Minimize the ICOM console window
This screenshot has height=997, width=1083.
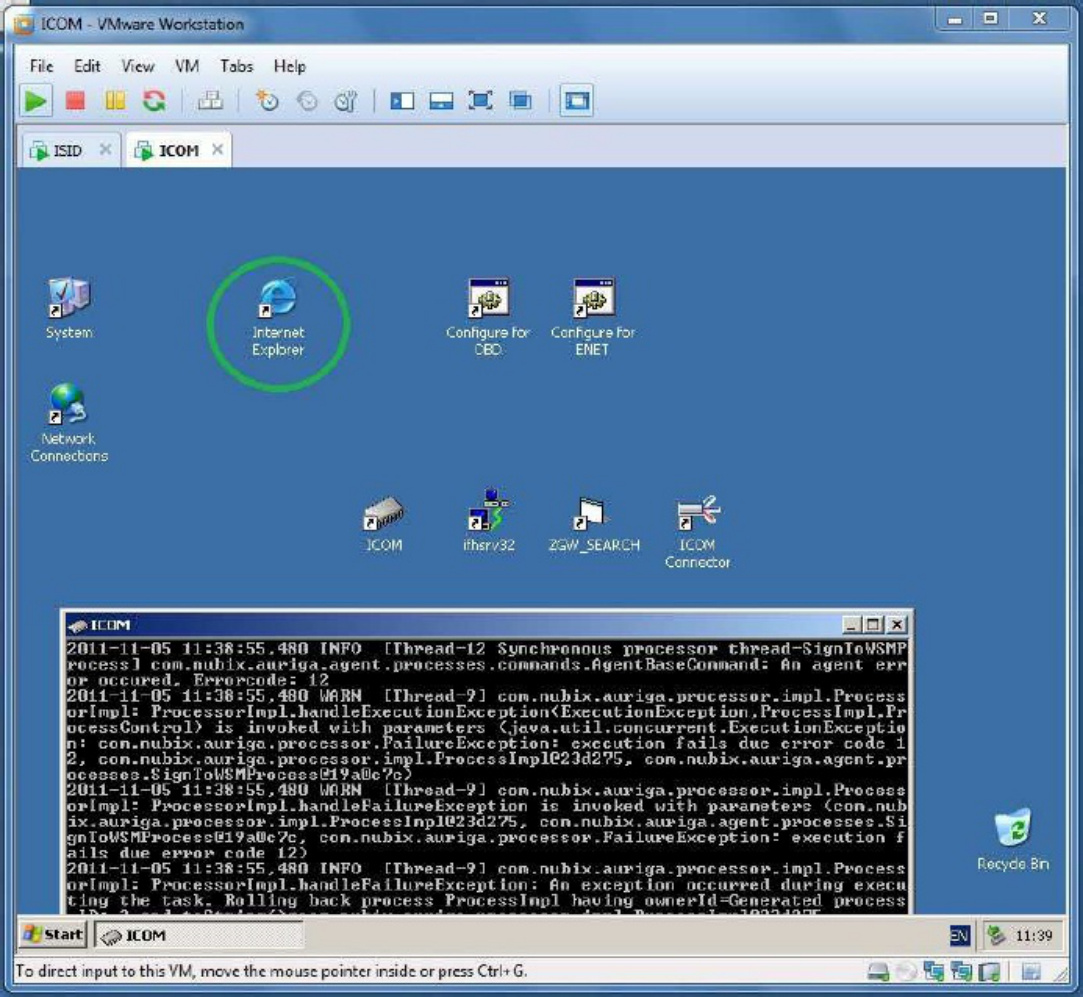tap(852, 625)
